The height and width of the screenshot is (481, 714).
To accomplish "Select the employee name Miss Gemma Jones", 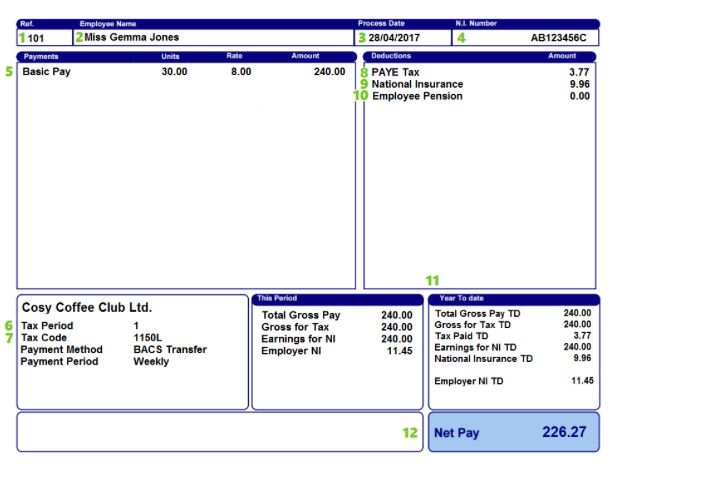I will [132, 38].
